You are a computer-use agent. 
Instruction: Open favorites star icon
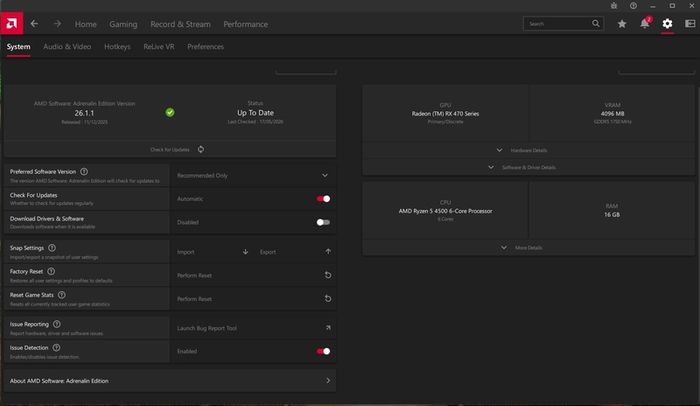pyautogui.click(x=622, y=24)
